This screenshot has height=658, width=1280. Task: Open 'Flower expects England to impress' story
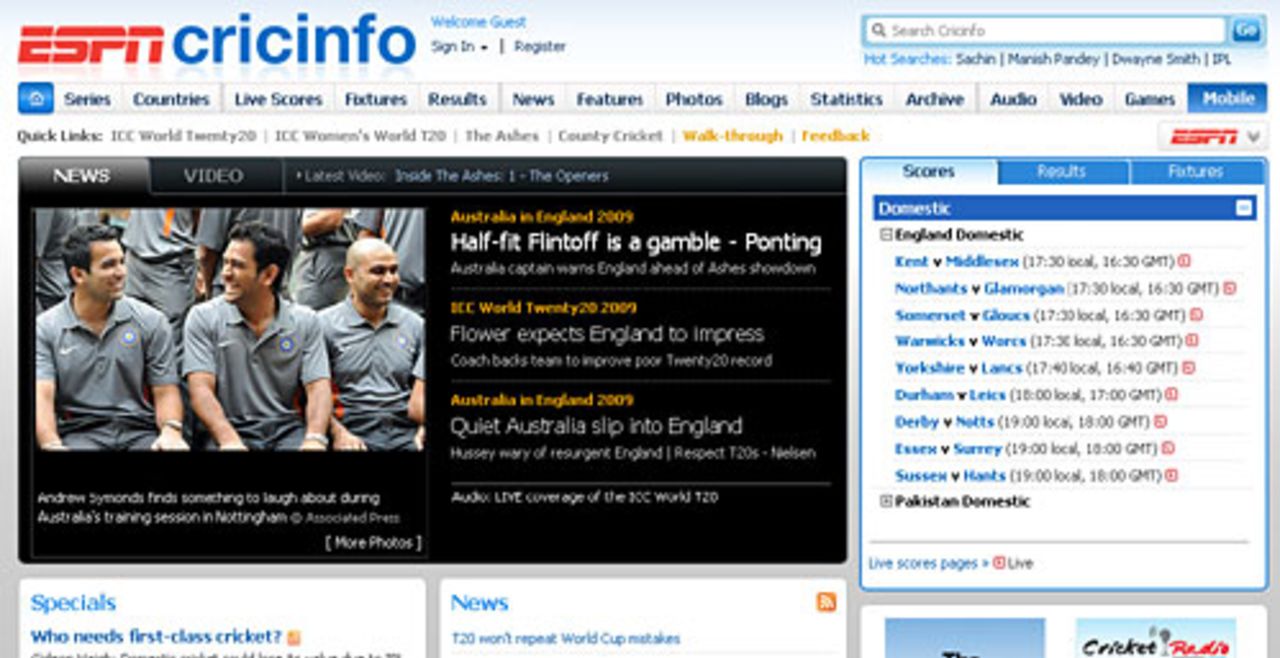coord(607,334)
